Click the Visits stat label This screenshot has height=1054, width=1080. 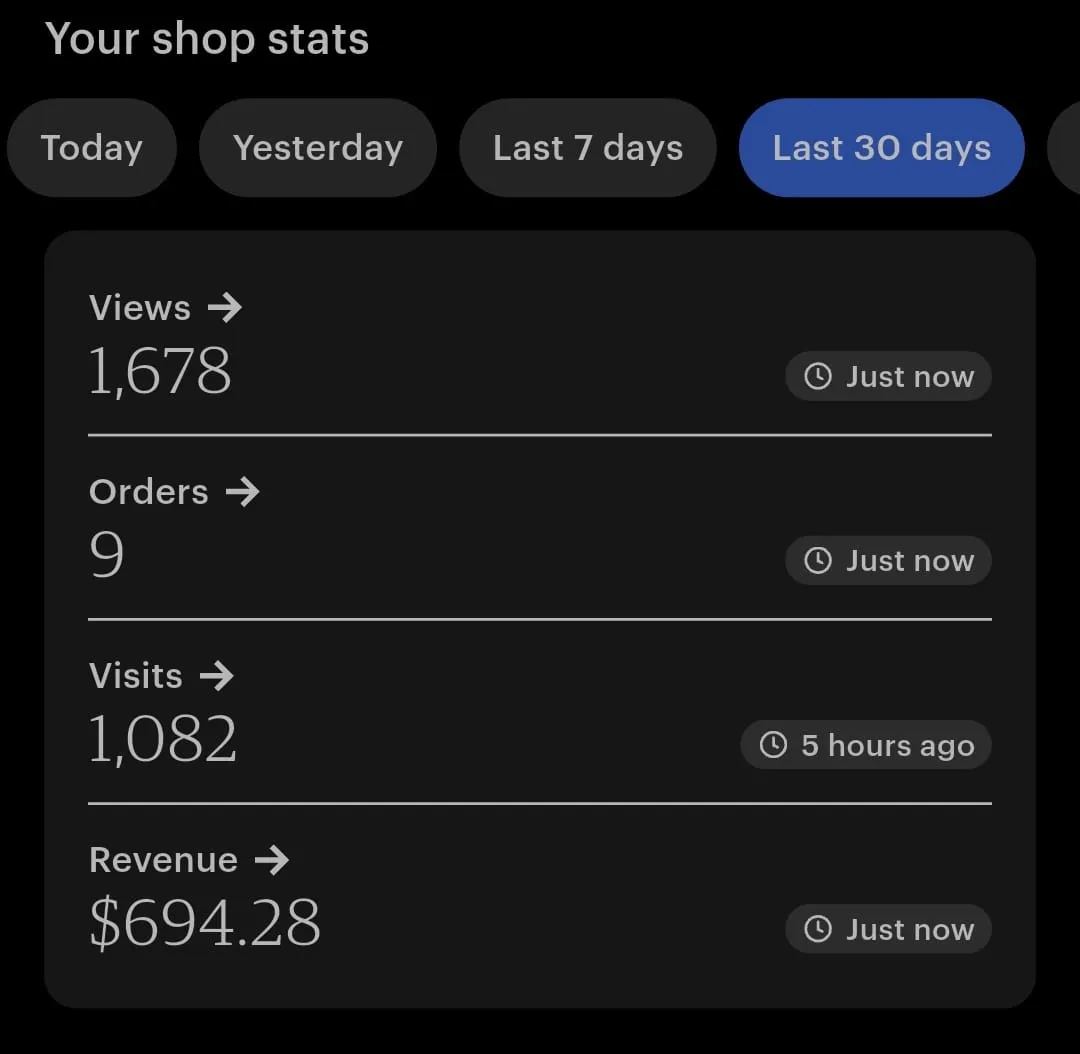coord(136,676)
